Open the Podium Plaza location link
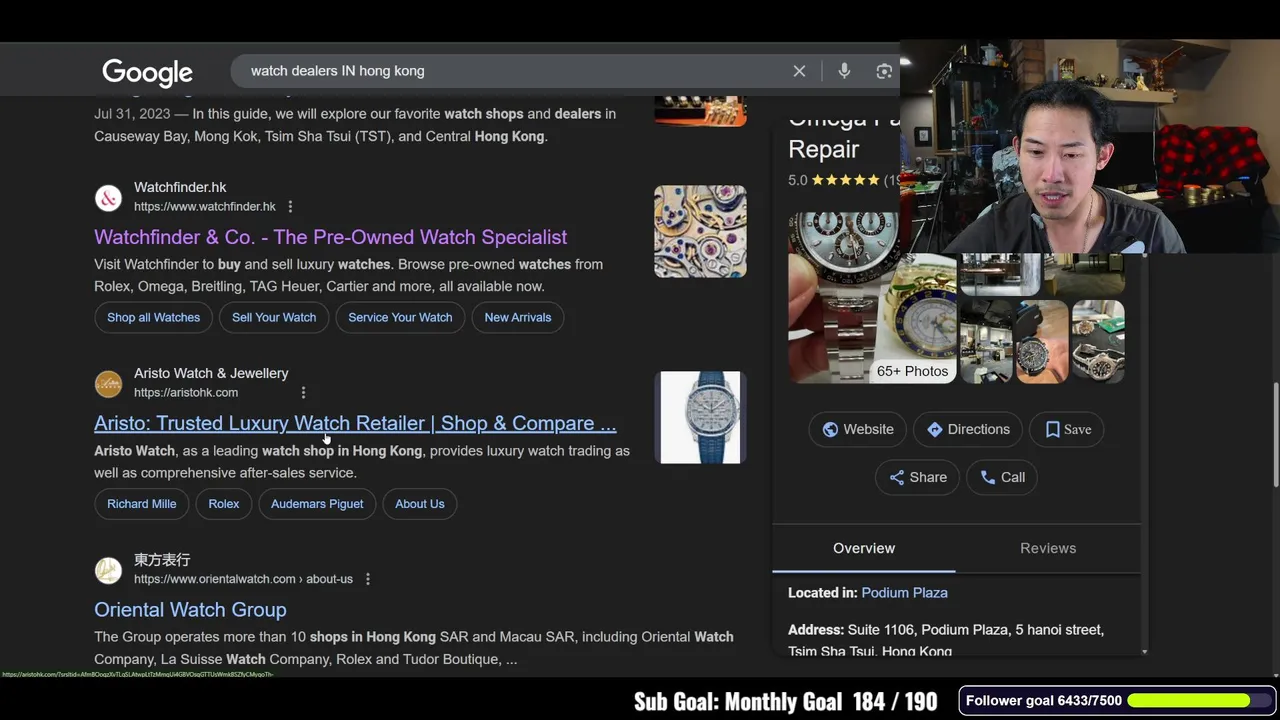 tap(904, 593)
